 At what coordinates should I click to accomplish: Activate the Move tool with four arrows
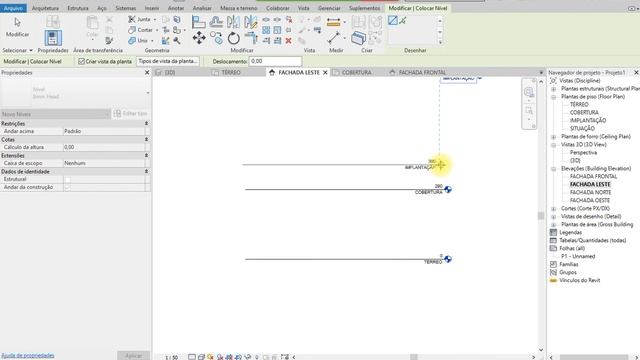[199, 38]
